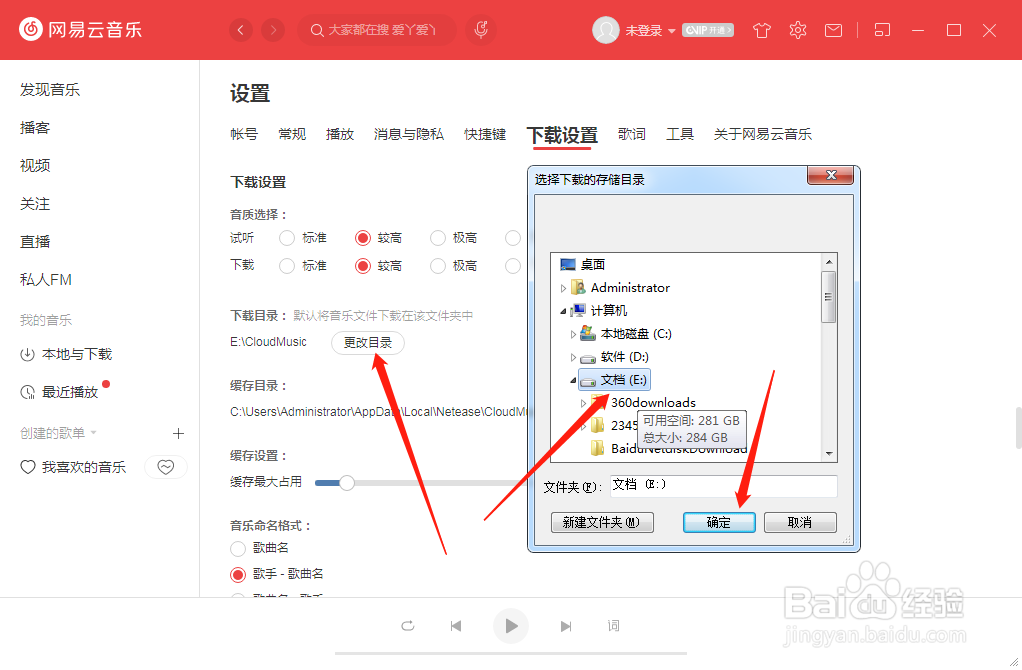Expand the 360downloads folder node
This screenshot has width=1022, height=670.
584,403
